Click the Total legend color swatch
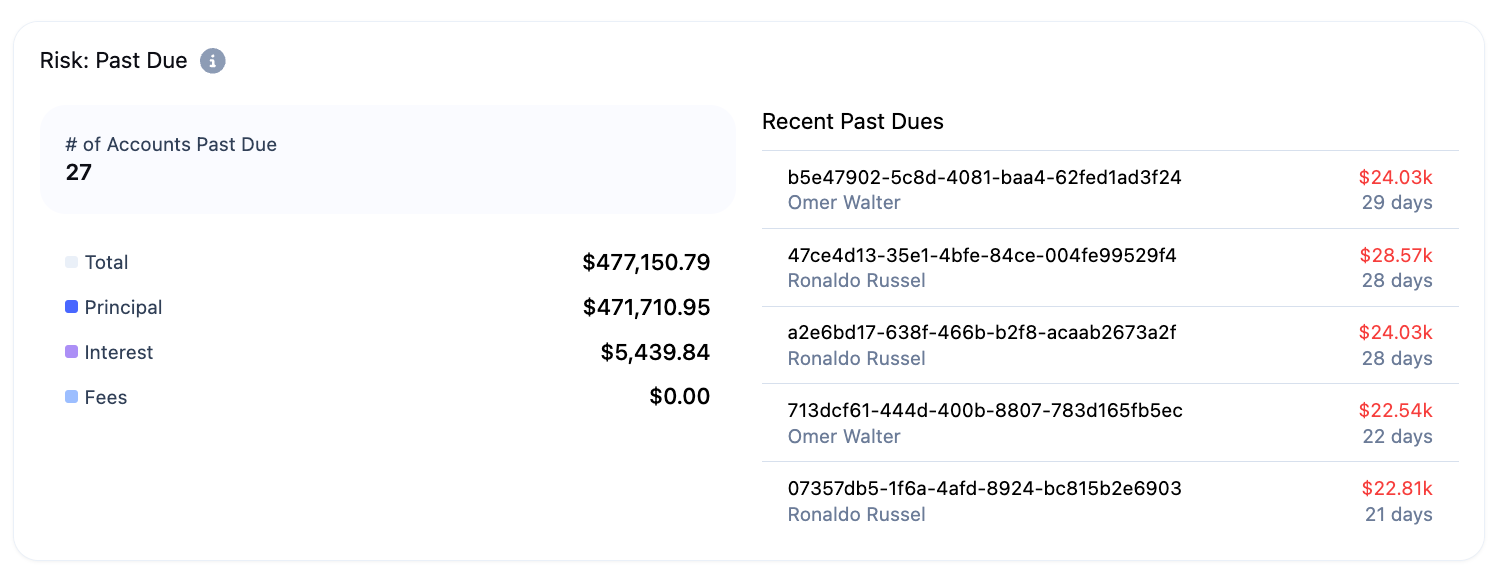This screenshot has width=1506, height=574. click(x=71, y=262)
